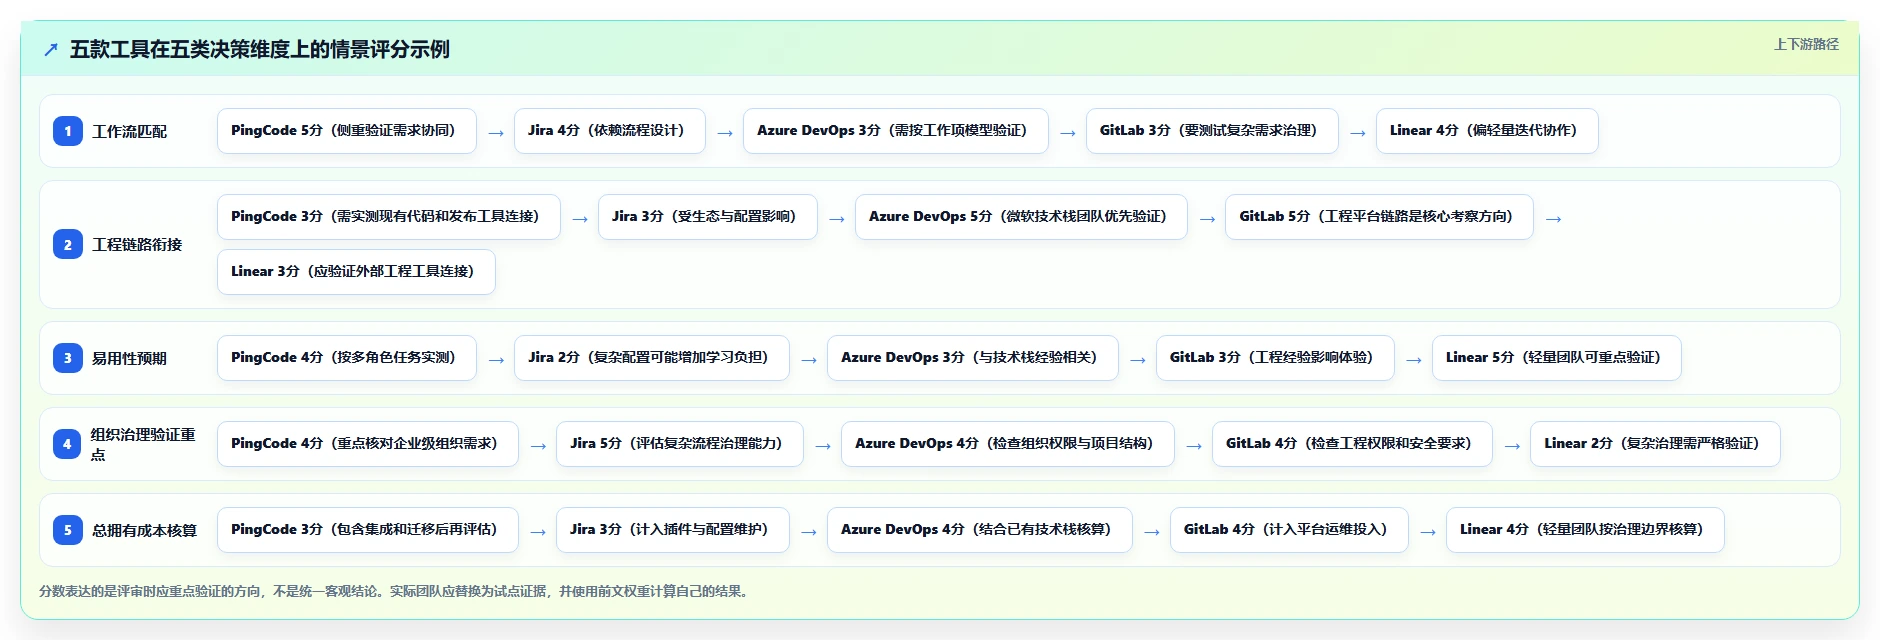Select PingCode 3分 (需实测现有代码和发布工具连接) chip
1880x640 pixels.
tap(389, 217)
